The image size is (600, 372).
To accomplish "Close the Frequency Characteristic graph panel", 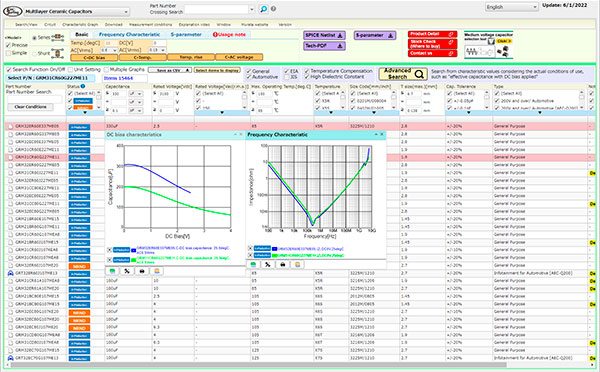I will click(382, 134).
